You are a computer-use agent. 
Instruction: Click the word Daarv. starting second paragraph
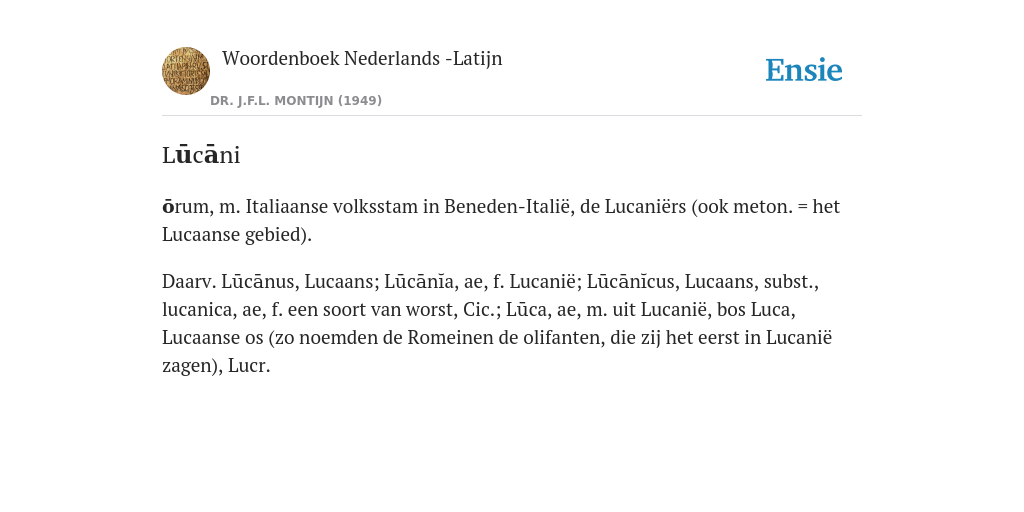tap(189, 281)
